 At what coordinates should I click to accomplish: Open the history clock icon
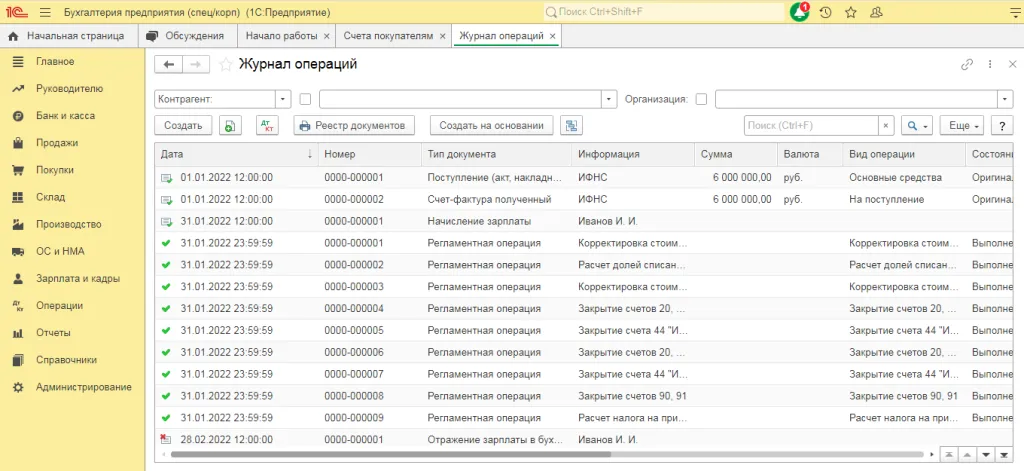(825, 12)
